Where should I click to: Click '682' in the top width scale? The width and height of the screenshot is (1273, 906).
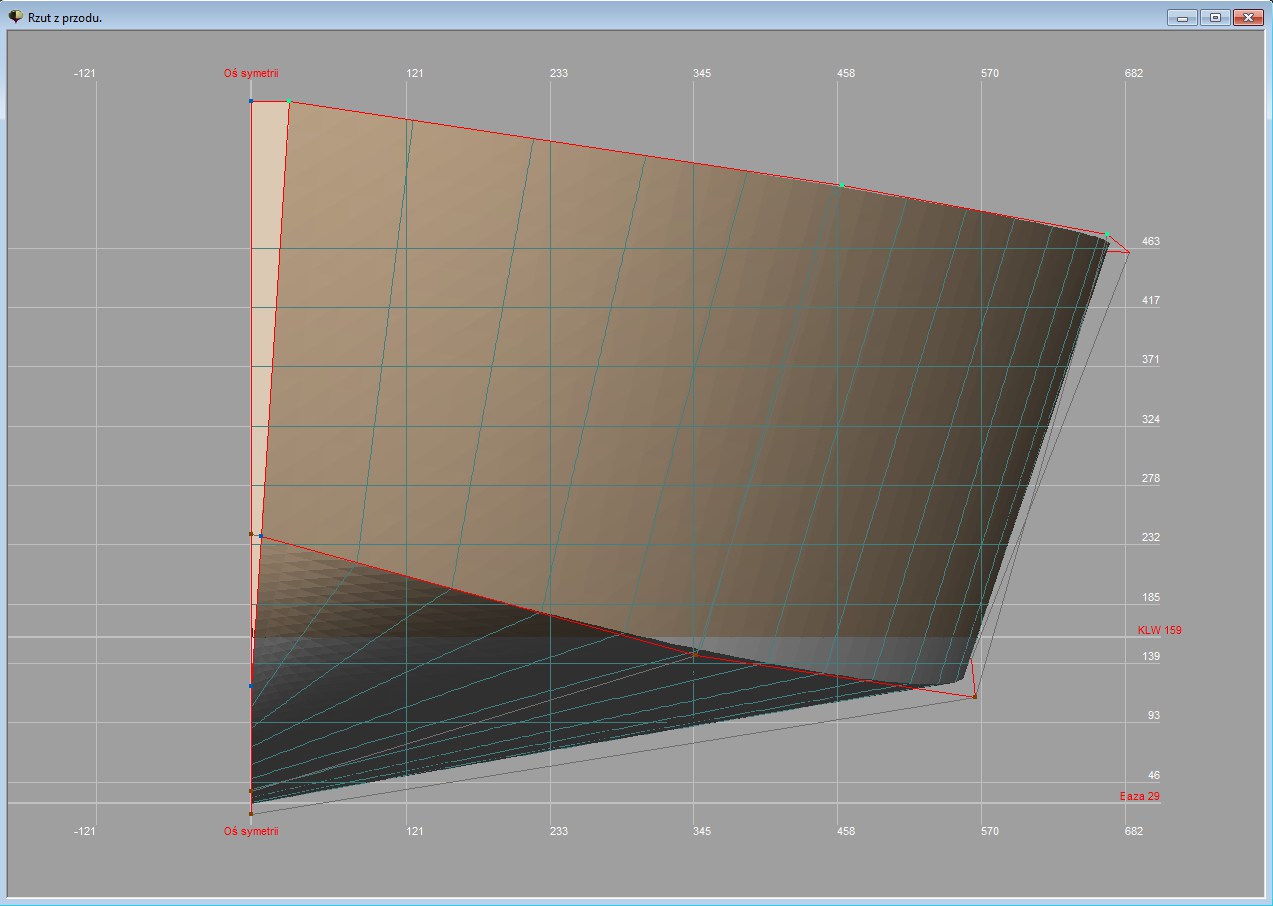(1133, 73)
